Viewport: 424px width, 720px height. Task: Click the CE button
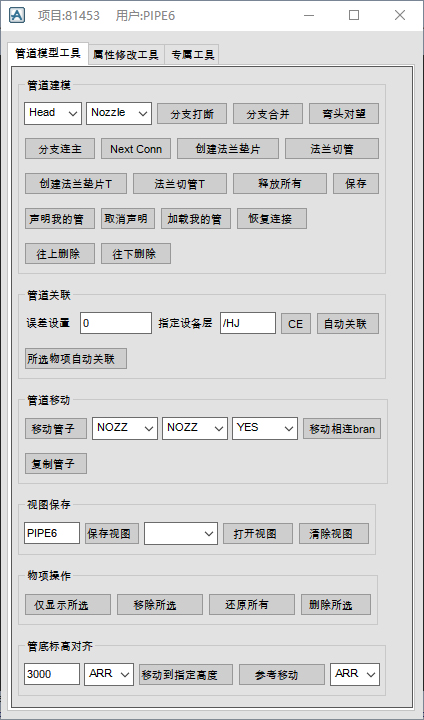[296, 324]
